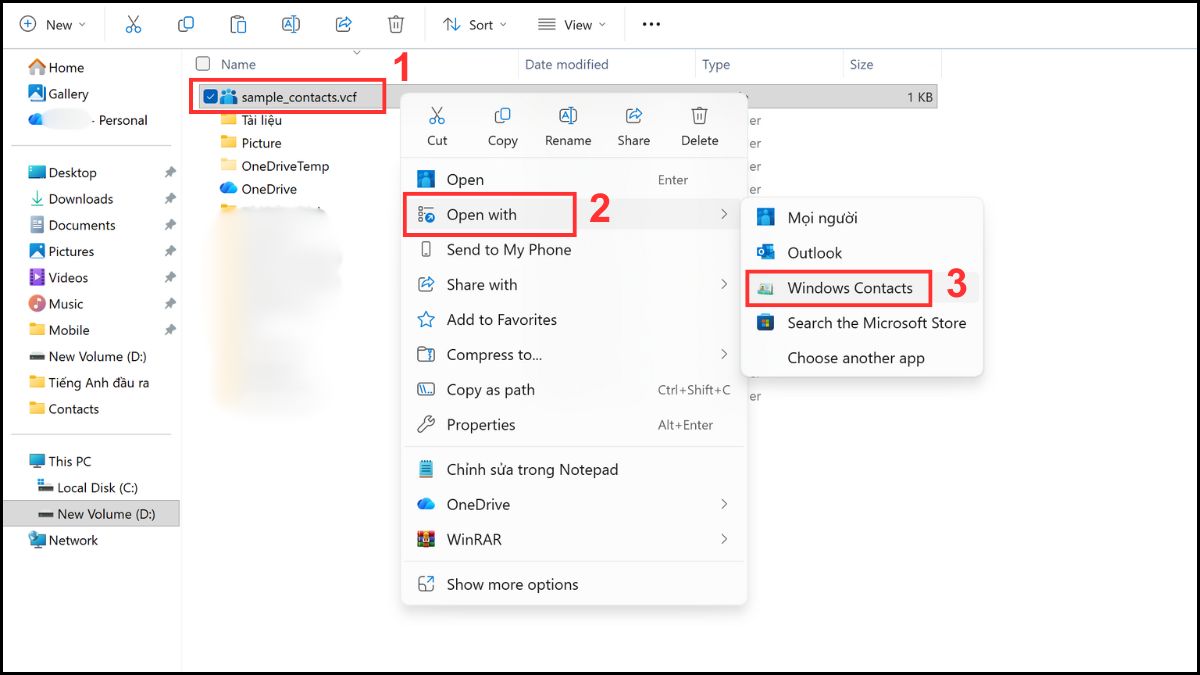1200x675 pixels.
Task: Click the Share icon in the toolbar
Action: [x=343, y=24]
